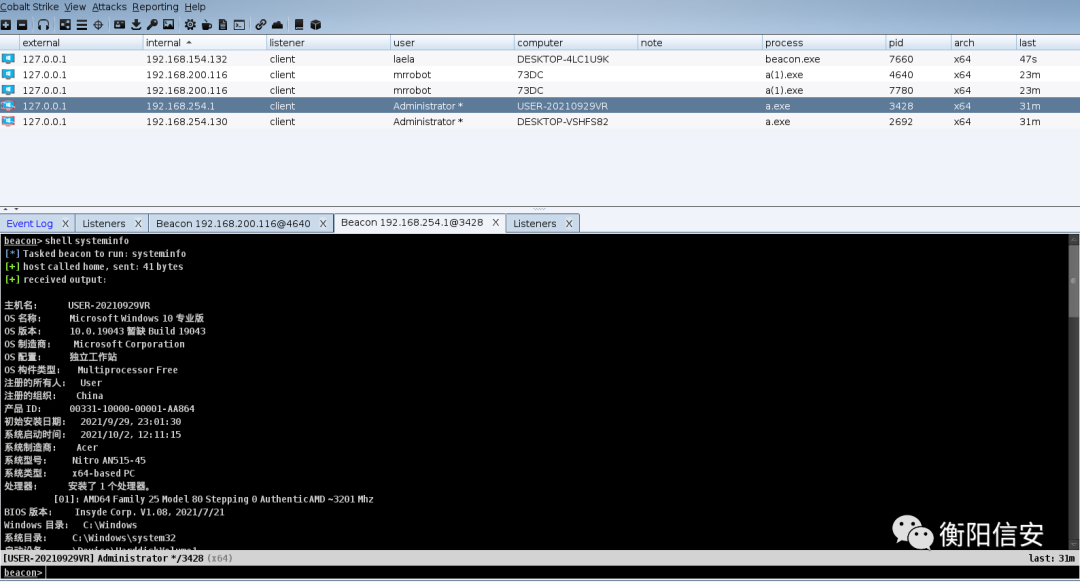The width and height of the screenshot is (1080, 582).
Task: Click the session icon of the laela beacon row
Action: tap(8, 59)
